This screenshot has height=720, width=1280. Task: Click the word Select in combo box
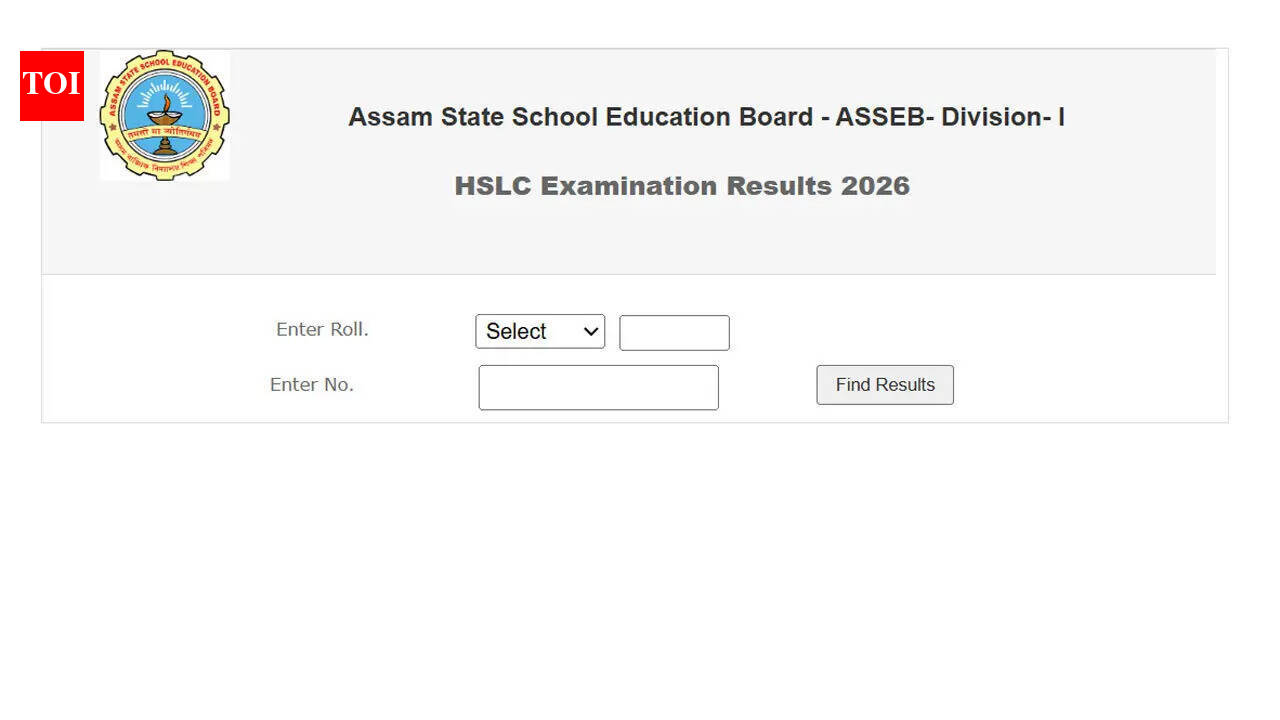pyautogui.click(x=516, y=331)
